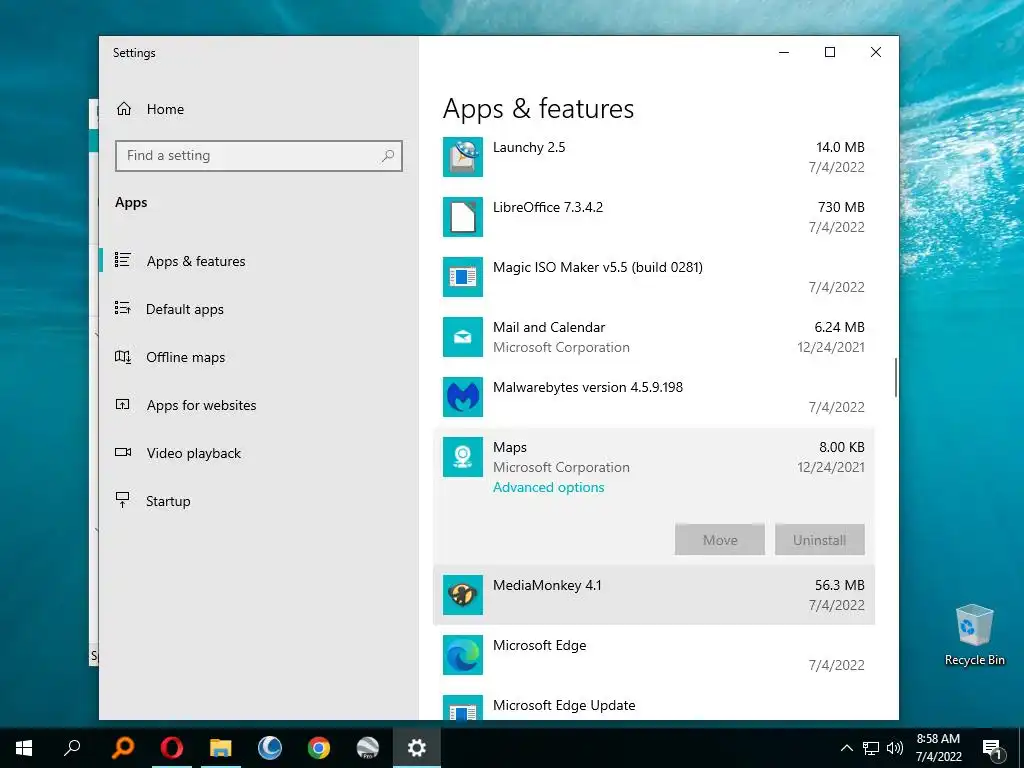Select Microsoft Edge Update entry name
Image resolution: width=1024 pixels, height=768 pixels.
click(x=564, y=705)
